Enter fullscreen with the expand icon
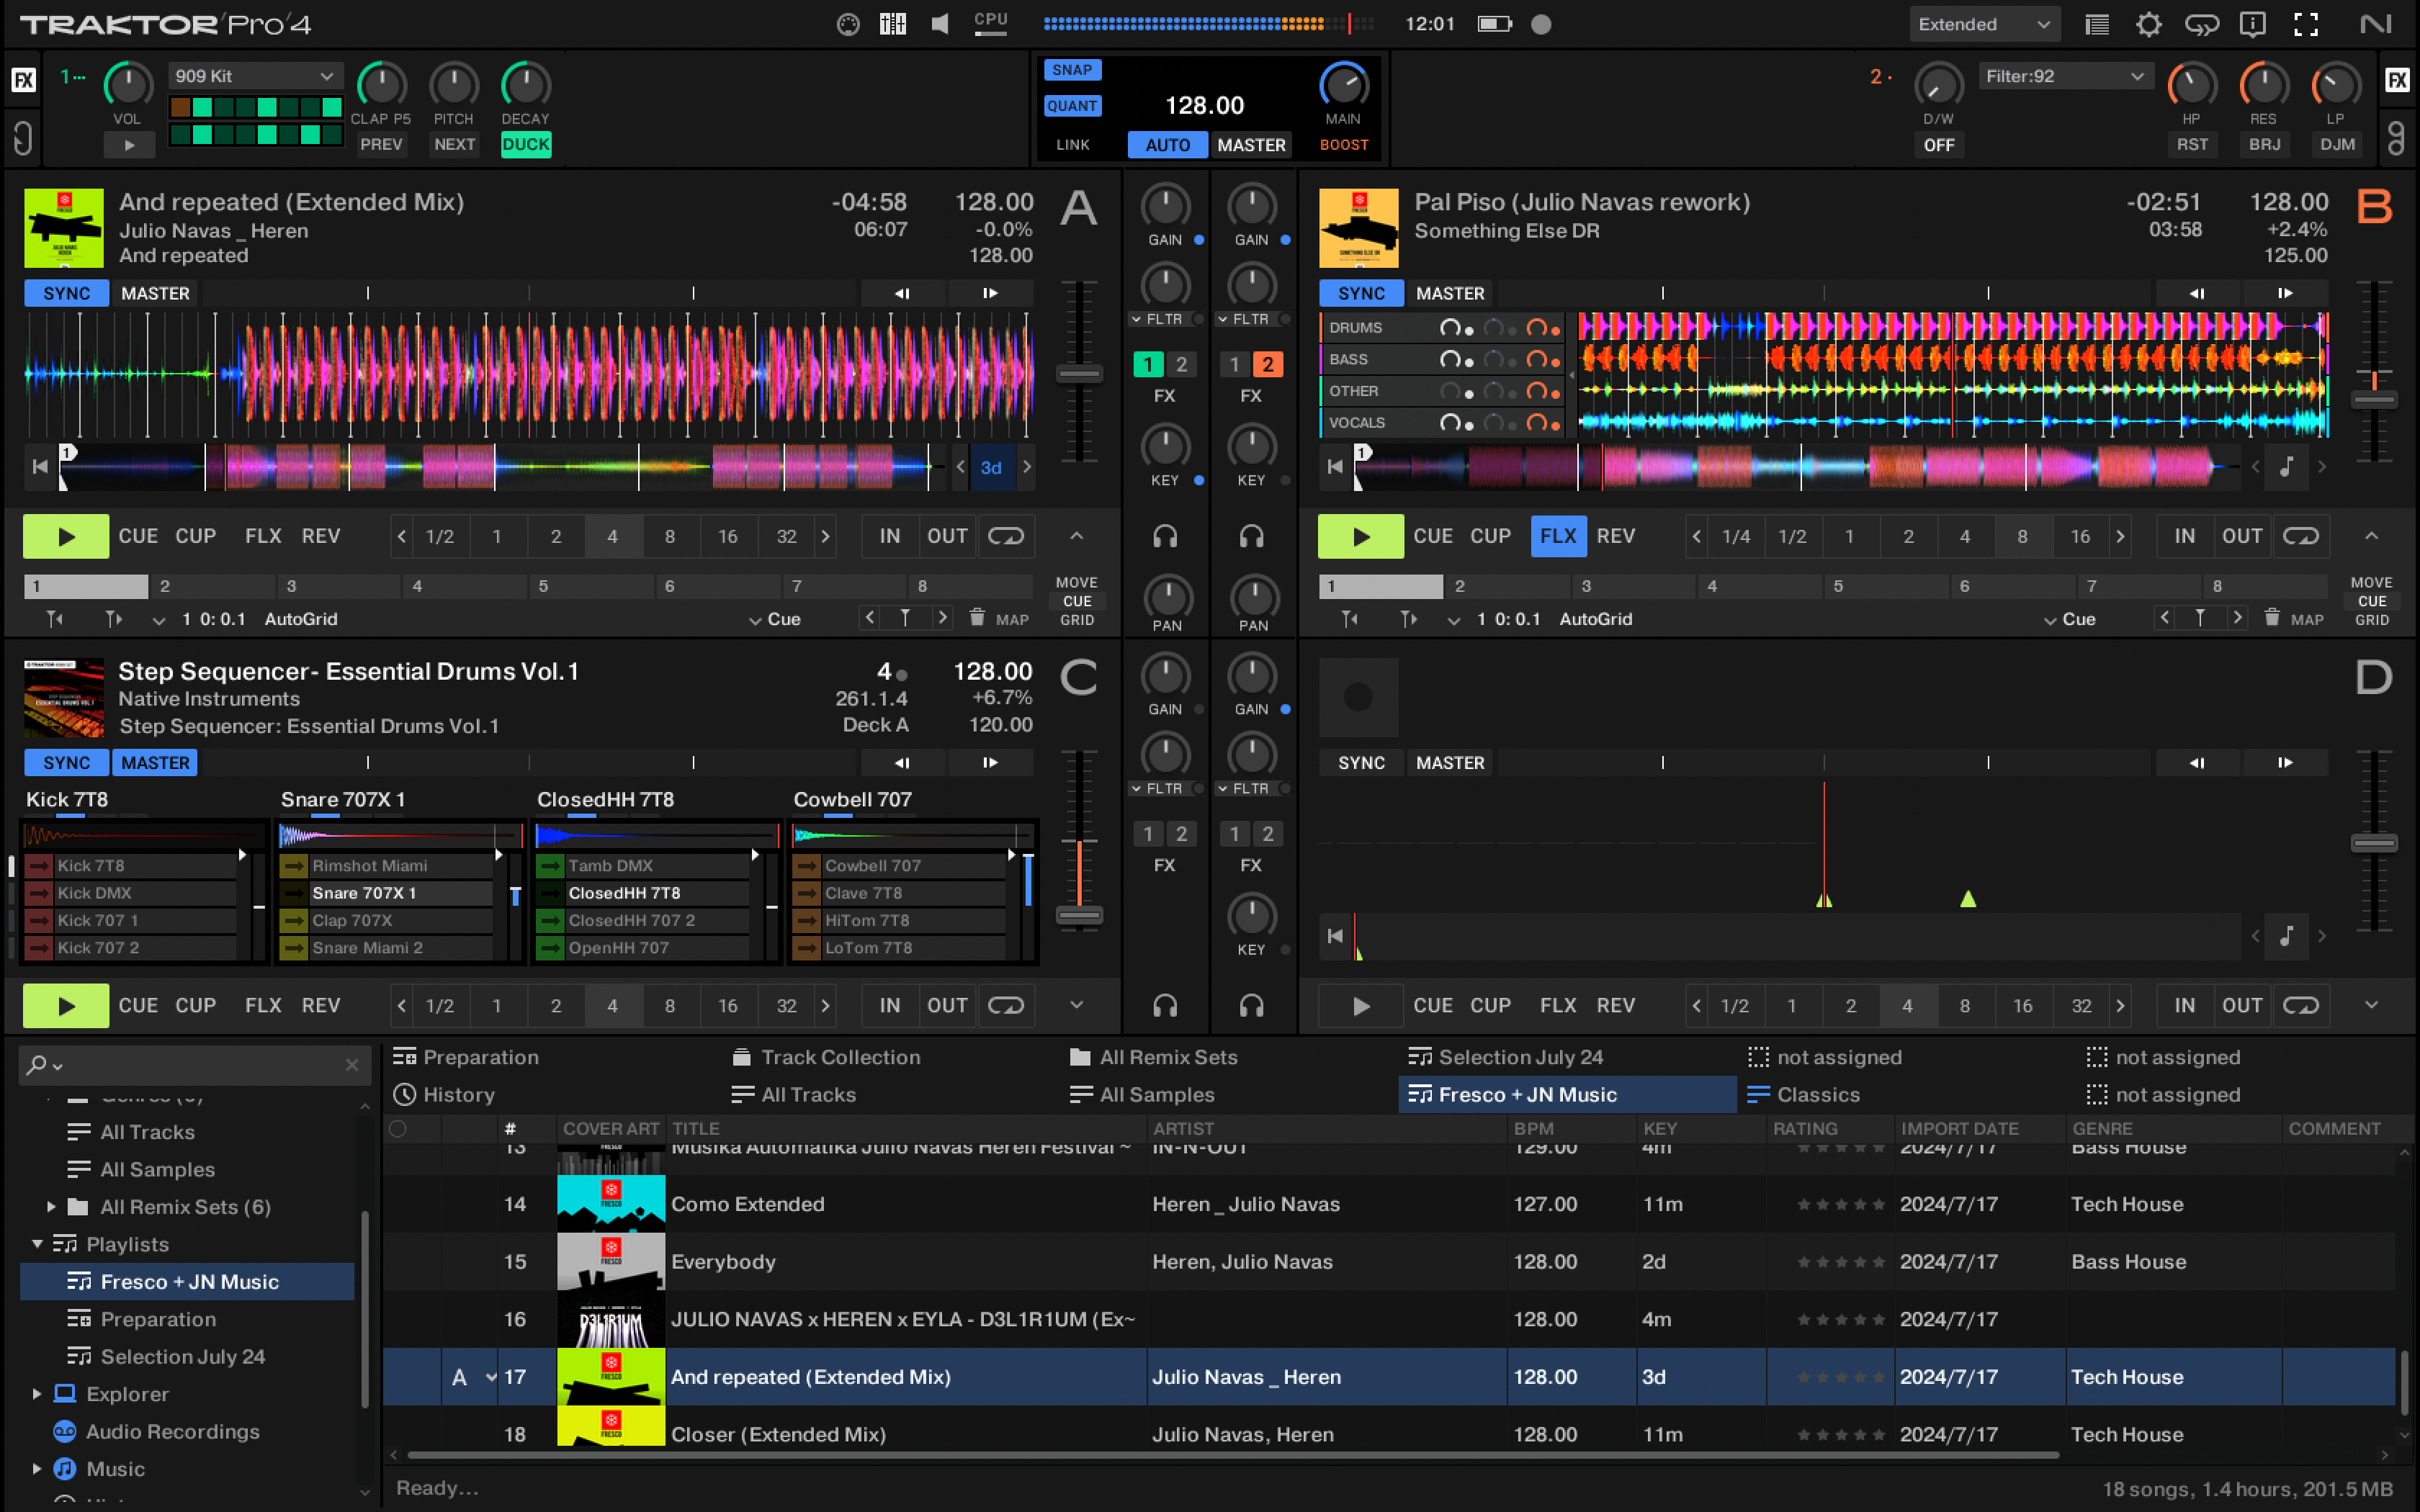Screen dimensions: 2420x1512 pos(2306,24)
